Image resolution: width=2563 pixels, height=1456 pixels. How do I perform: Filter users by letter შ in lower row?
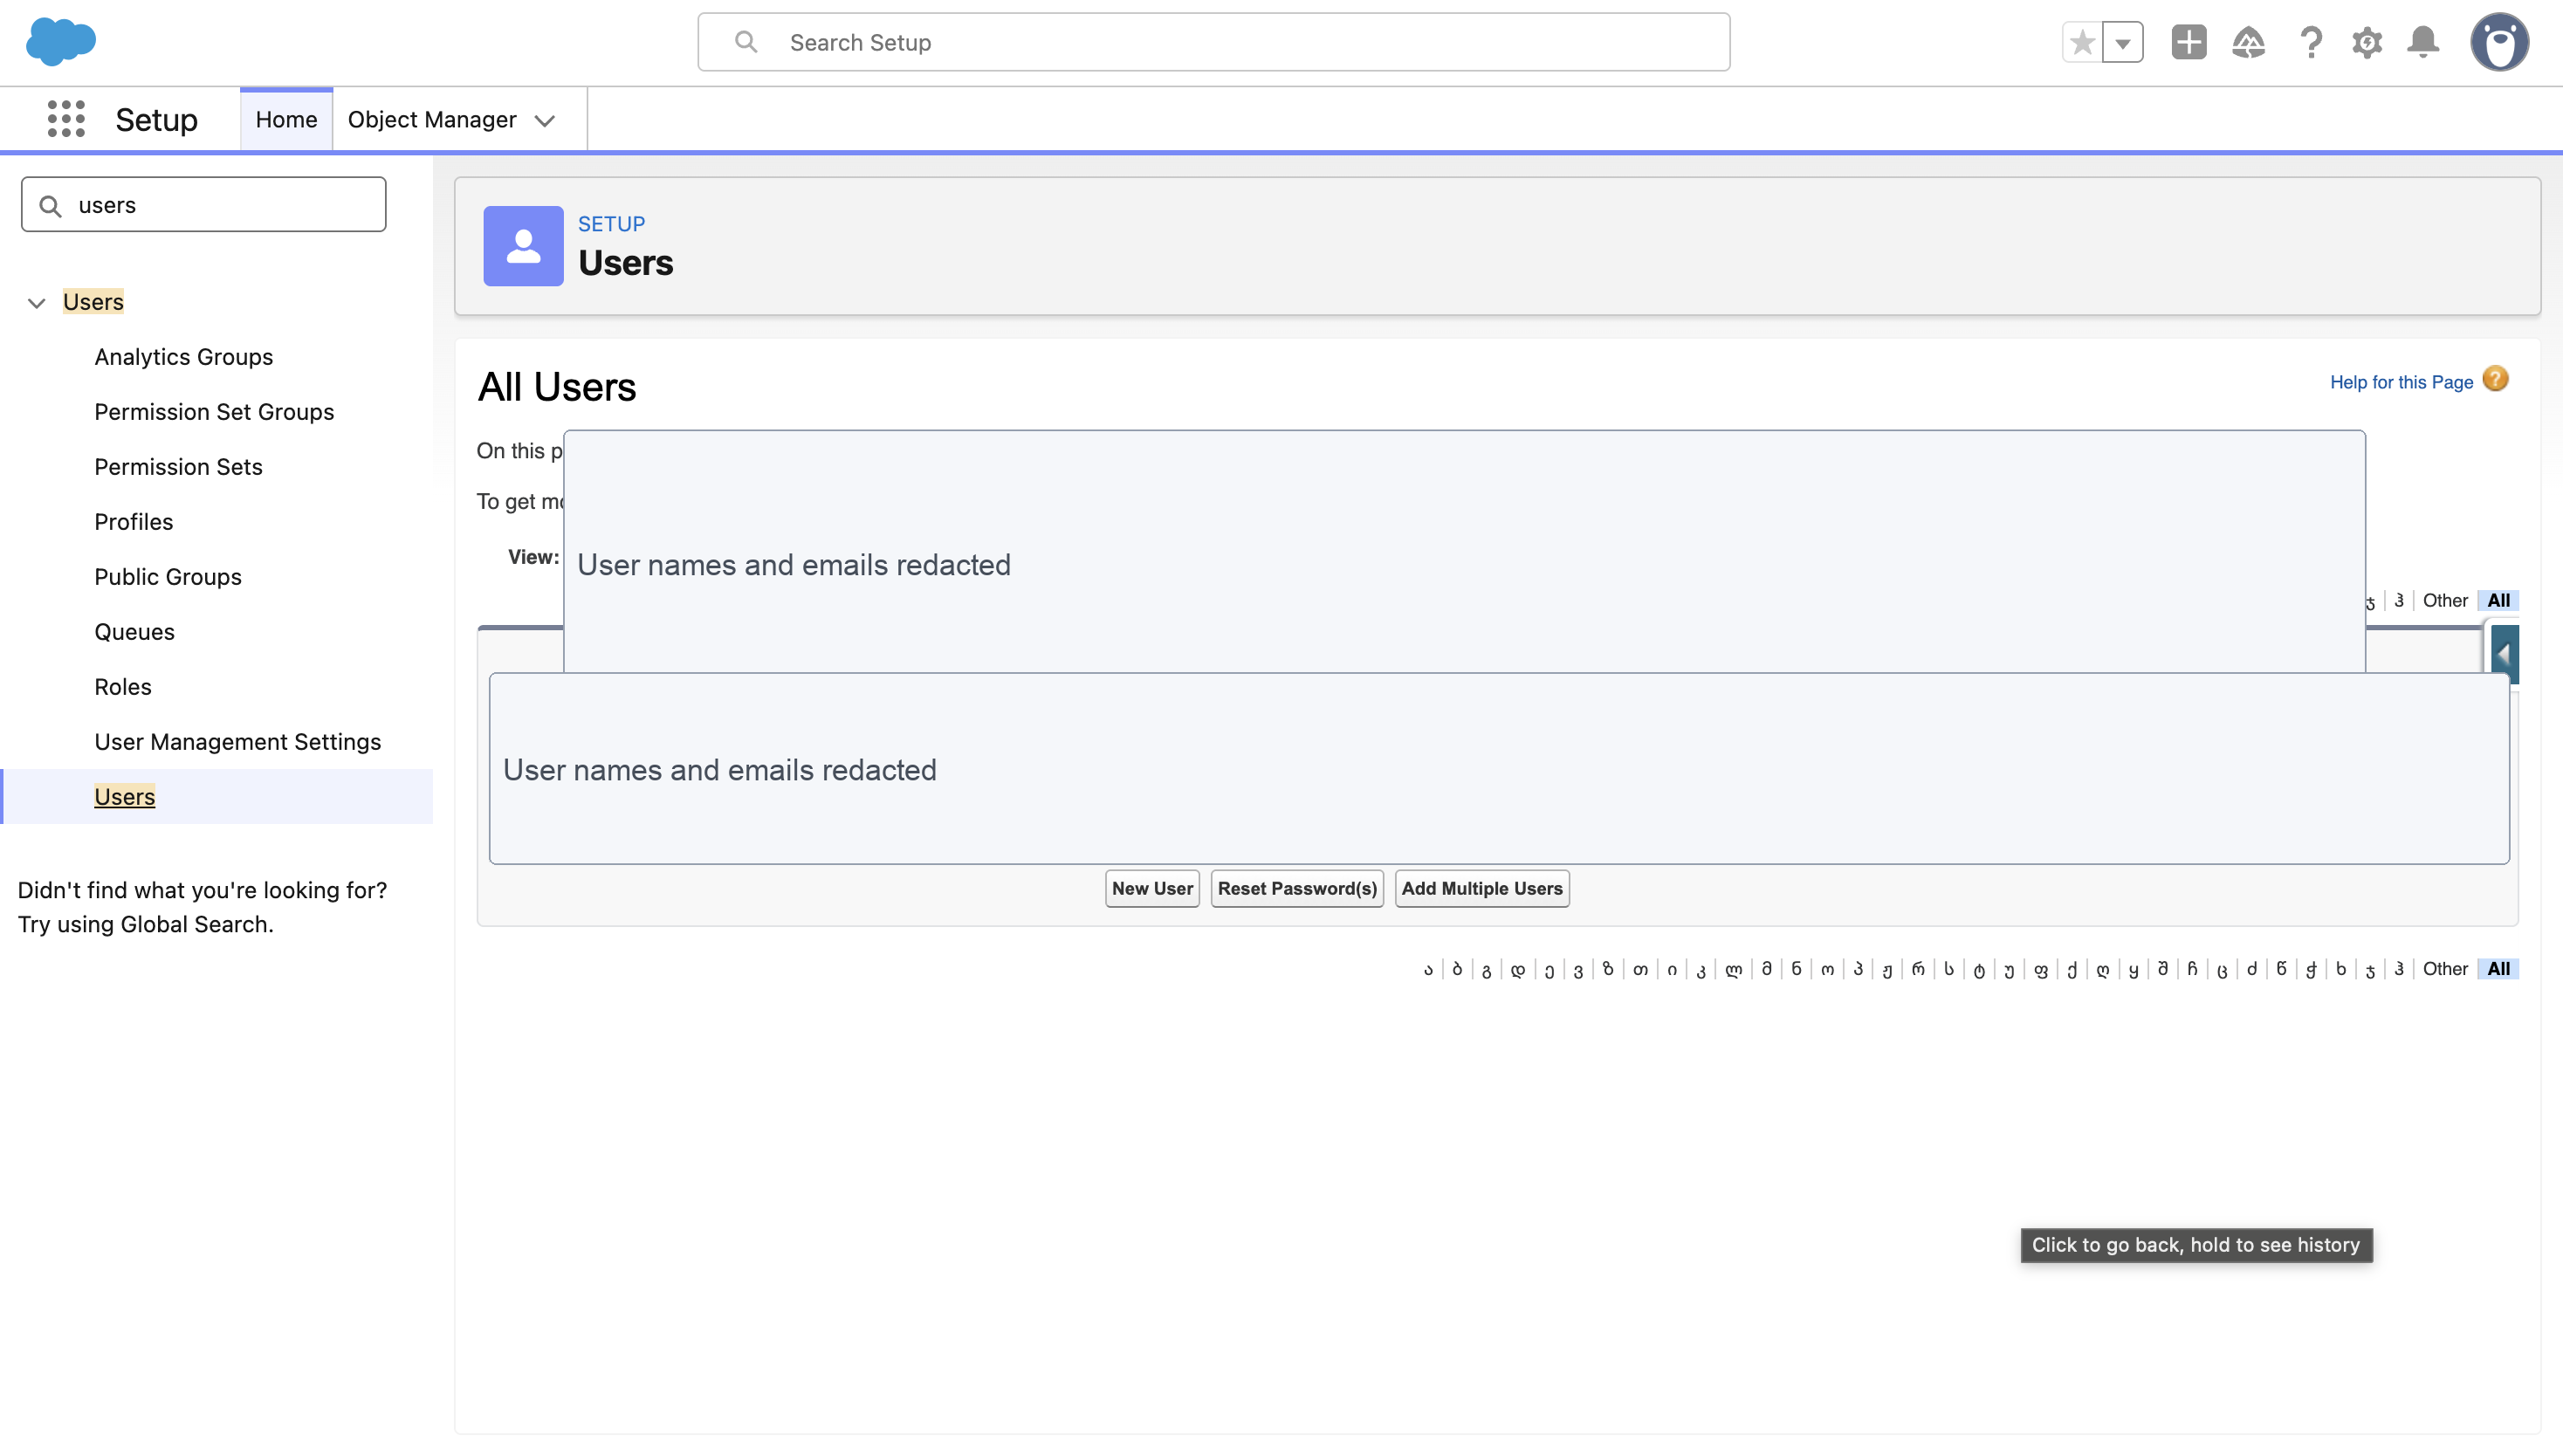click(x=2163, y=970)
